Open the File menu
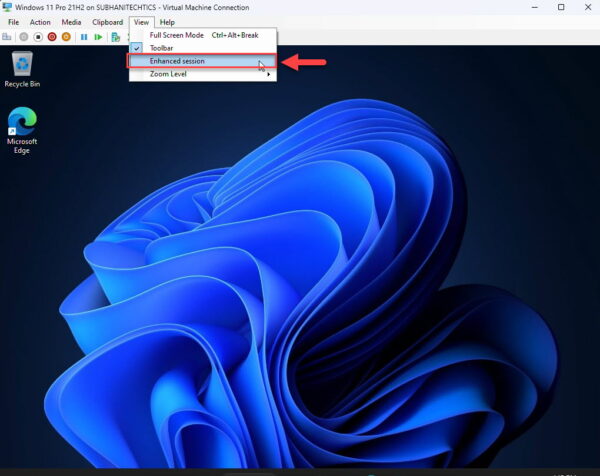This screenshot has width=600, height=476. click(13, 22)
